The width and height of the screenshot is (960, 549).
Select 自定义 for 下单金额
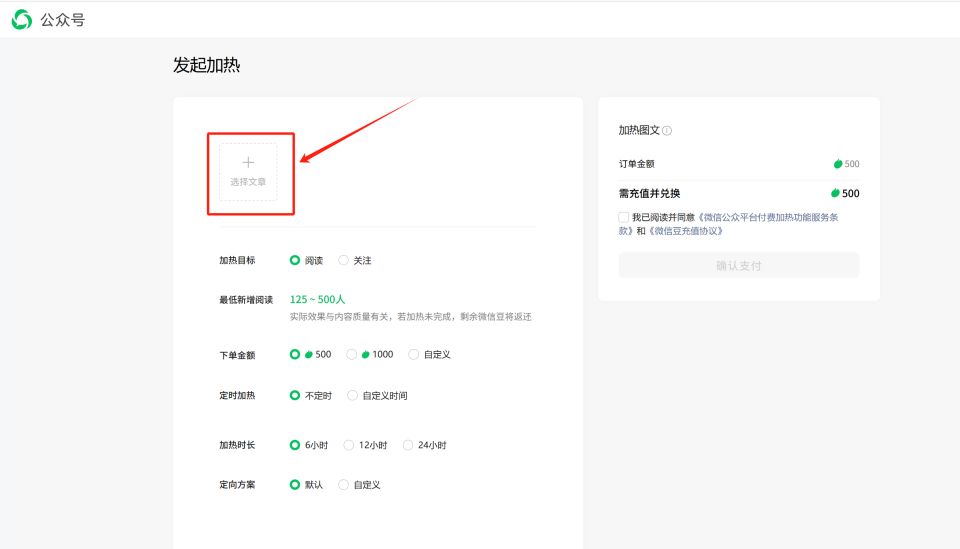[414, 354]
